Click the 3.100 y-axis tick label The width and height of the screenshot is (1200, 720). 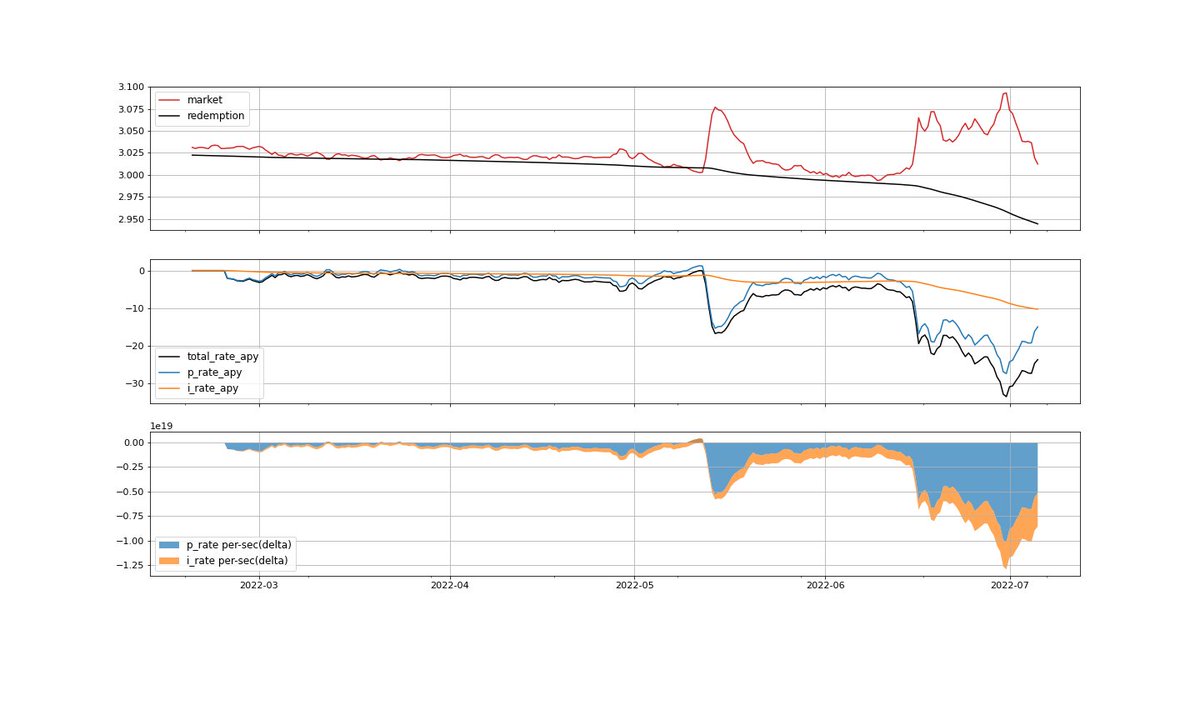point(129,88)
